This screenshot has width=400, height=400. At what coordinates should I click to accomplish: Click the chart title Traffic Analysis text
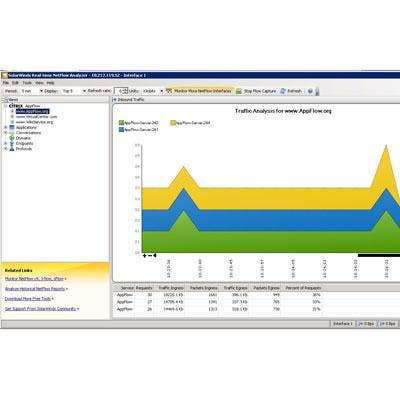(x=283, y=111)
